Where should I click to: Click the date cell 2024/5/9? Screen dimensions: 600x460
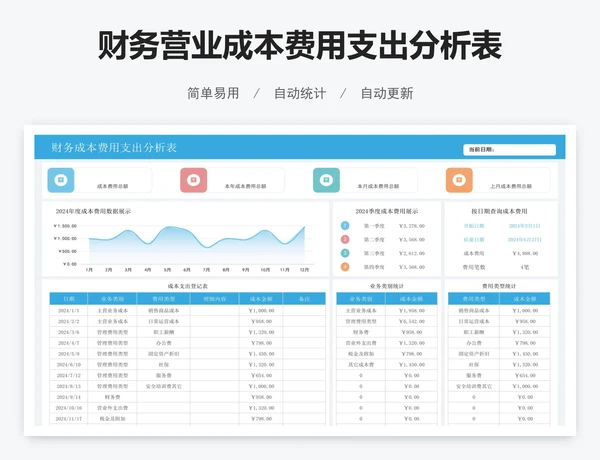pos(69,354)
